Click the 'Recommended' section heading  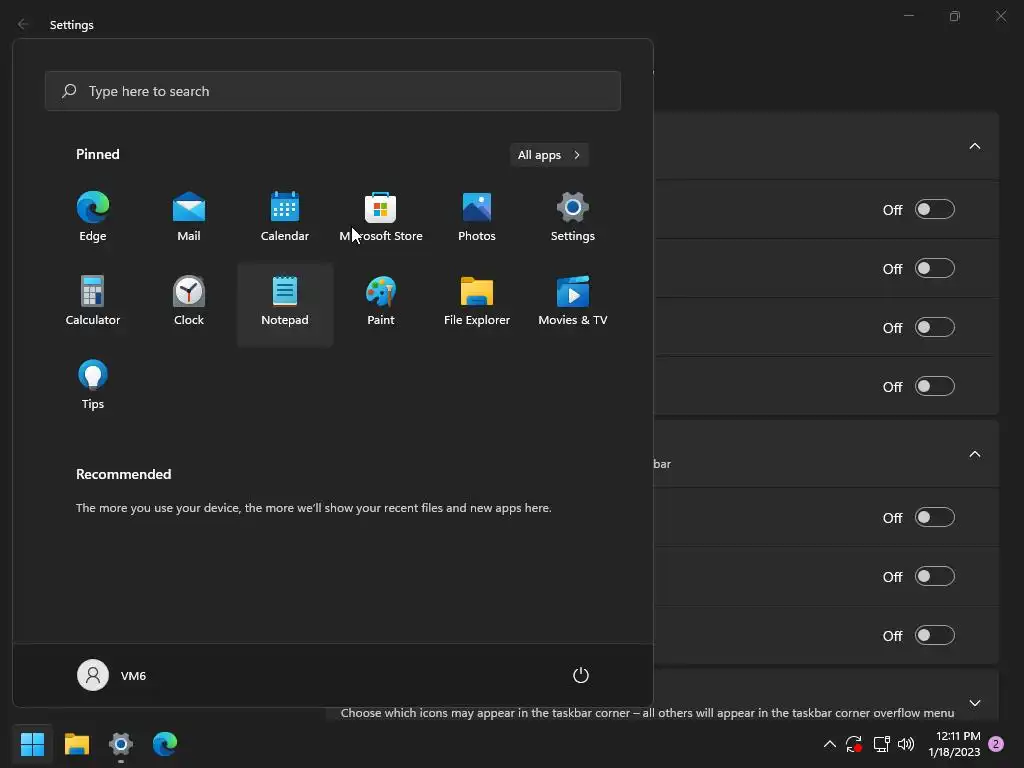123,474
